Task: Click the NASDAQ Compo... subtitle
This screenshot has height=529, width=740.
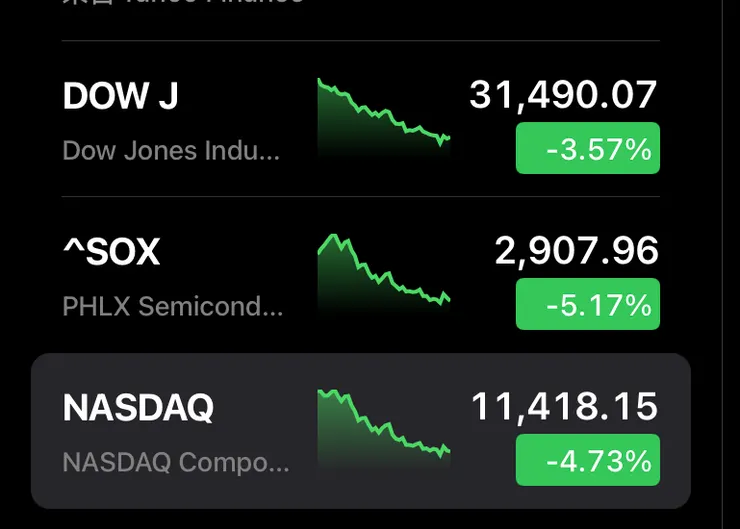Action: [176, 462]
